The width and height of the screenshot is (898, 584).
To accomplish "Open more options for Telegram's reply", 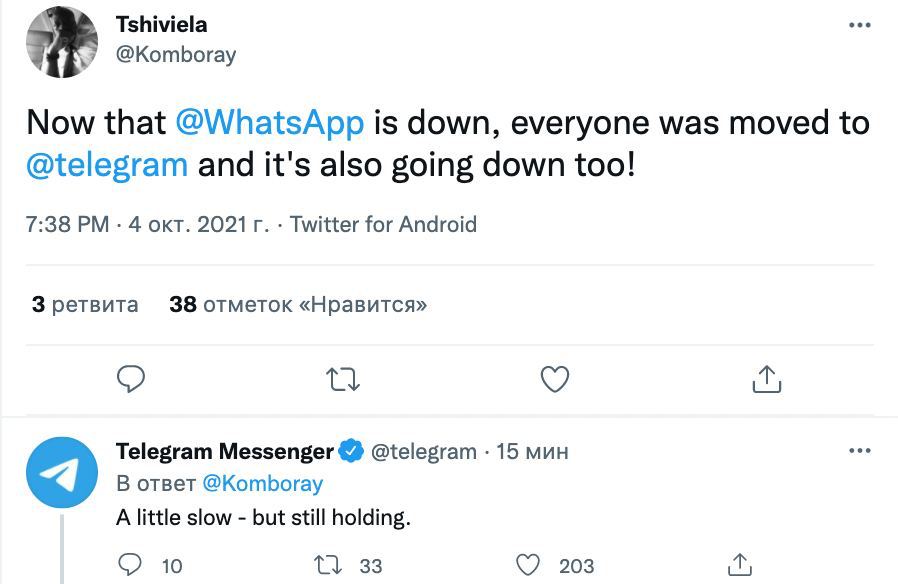I will click(859, 451).
